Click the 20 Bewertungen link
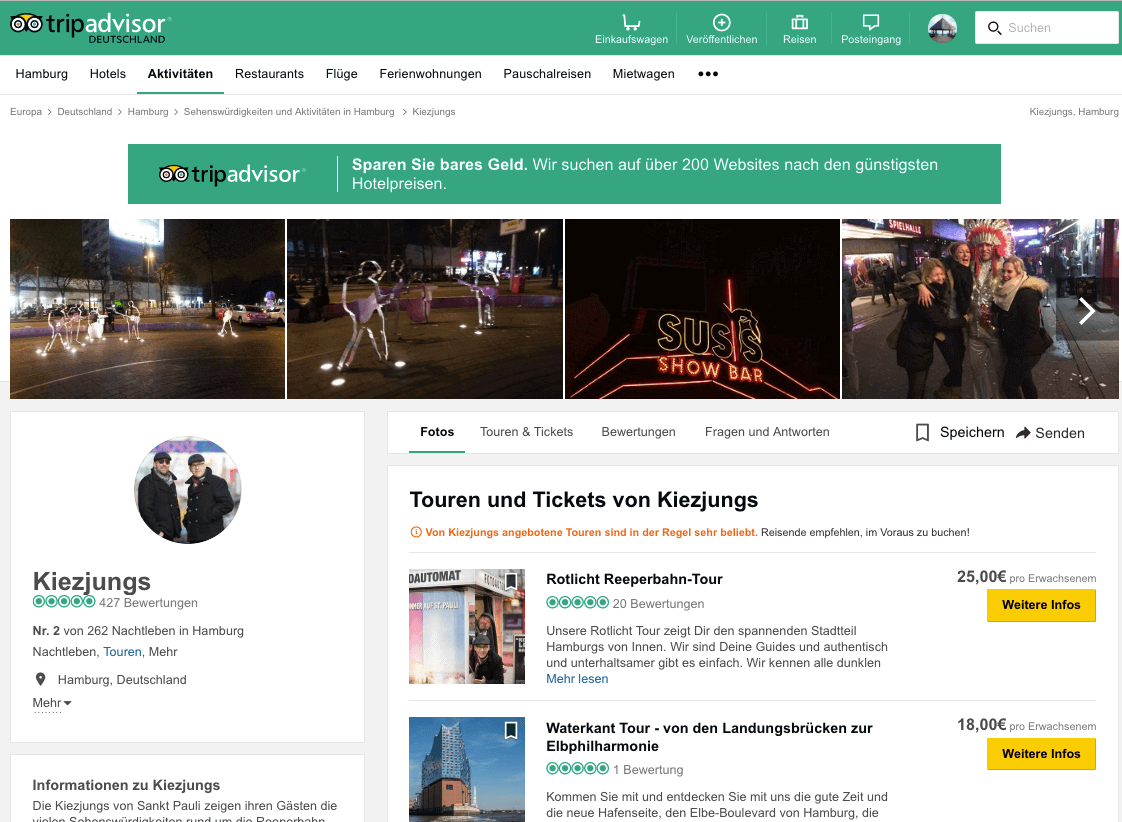The height and width of the screenshot is (822, 1122). [658, 604]
